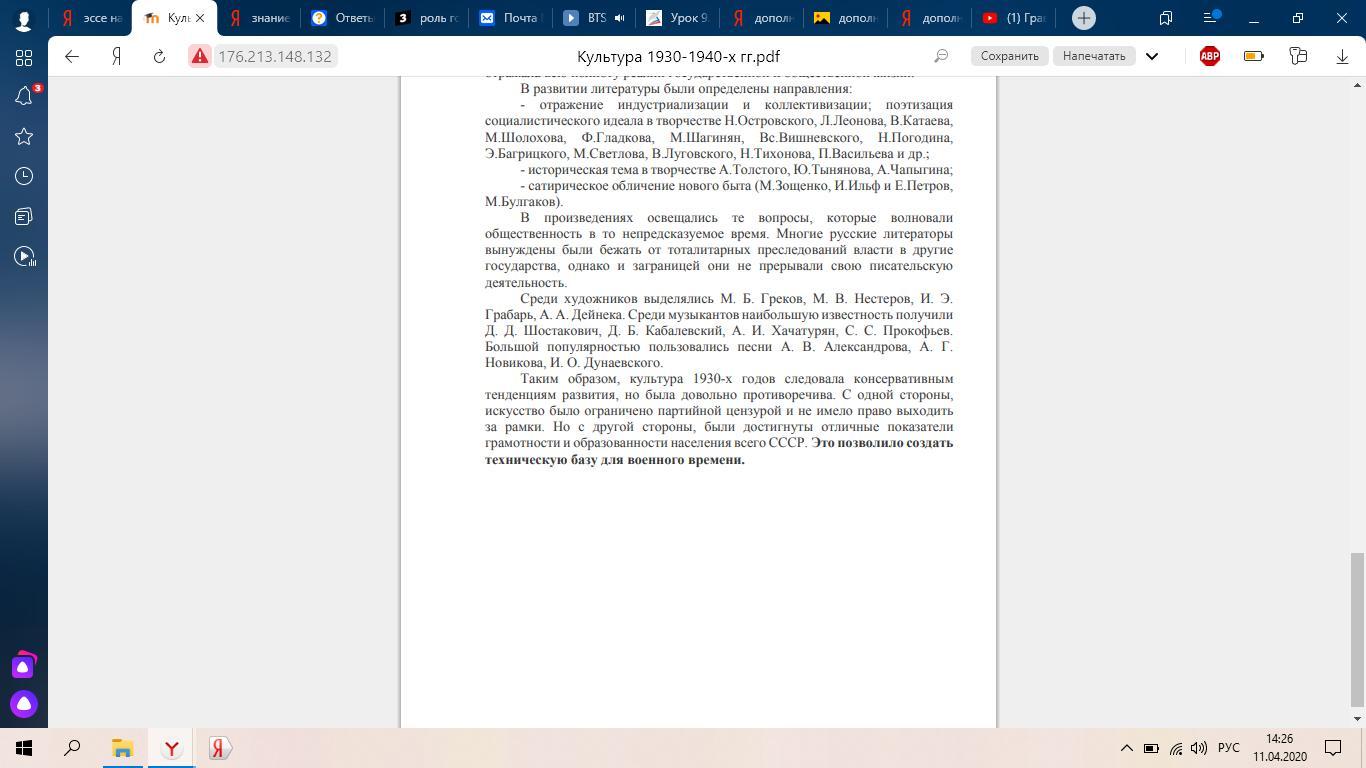1366x768 pixels.
Task: Switch the РУС input language
Action: pos(1229,748)
